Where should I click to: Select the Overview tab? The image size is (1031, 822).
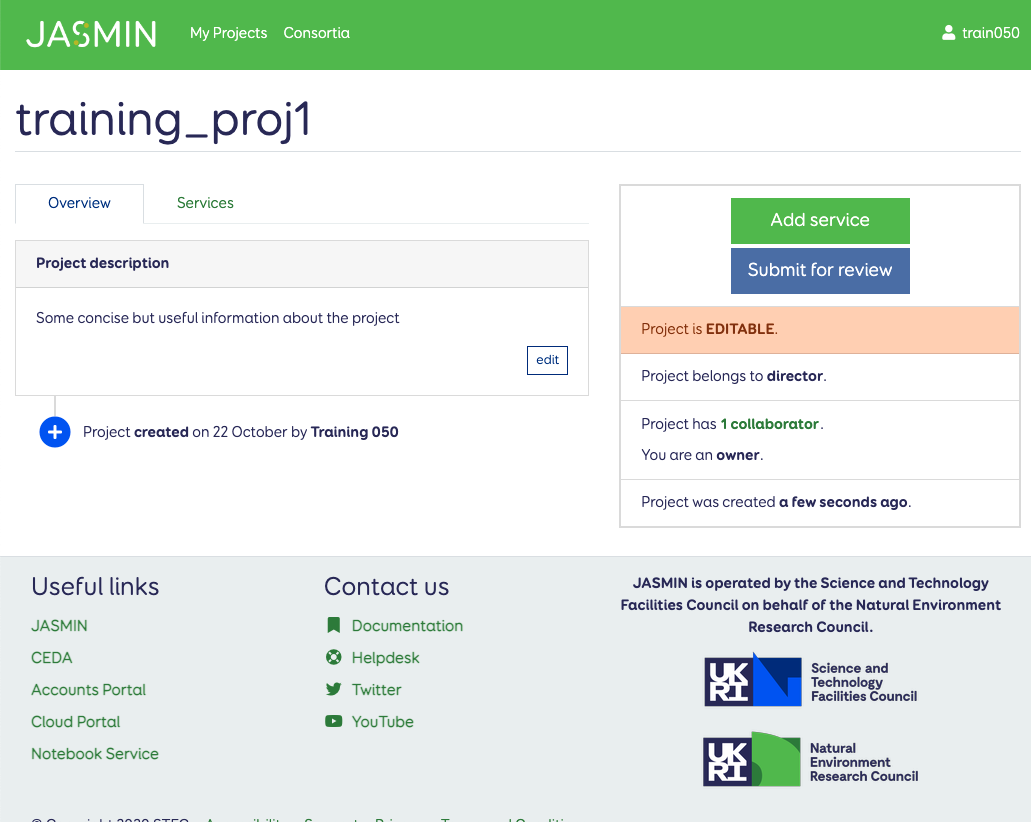pos(79,203)
